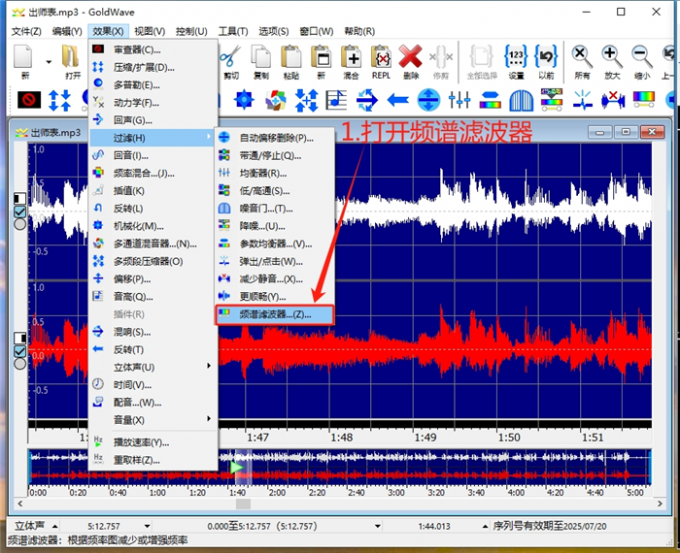Click the scrollbar left arrow
Viewport: 680px width, 553px height.
click(20, 504)
